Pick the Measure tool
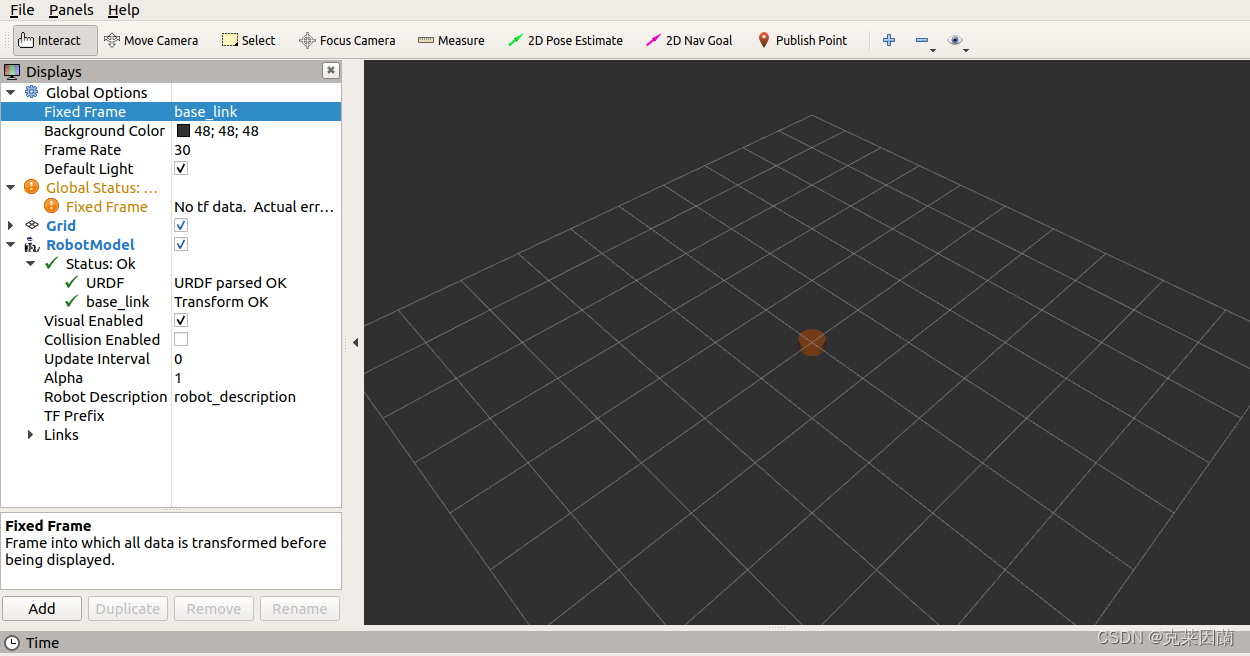The width and height of the screenshot is (1250, 656). tap(451, 40)
